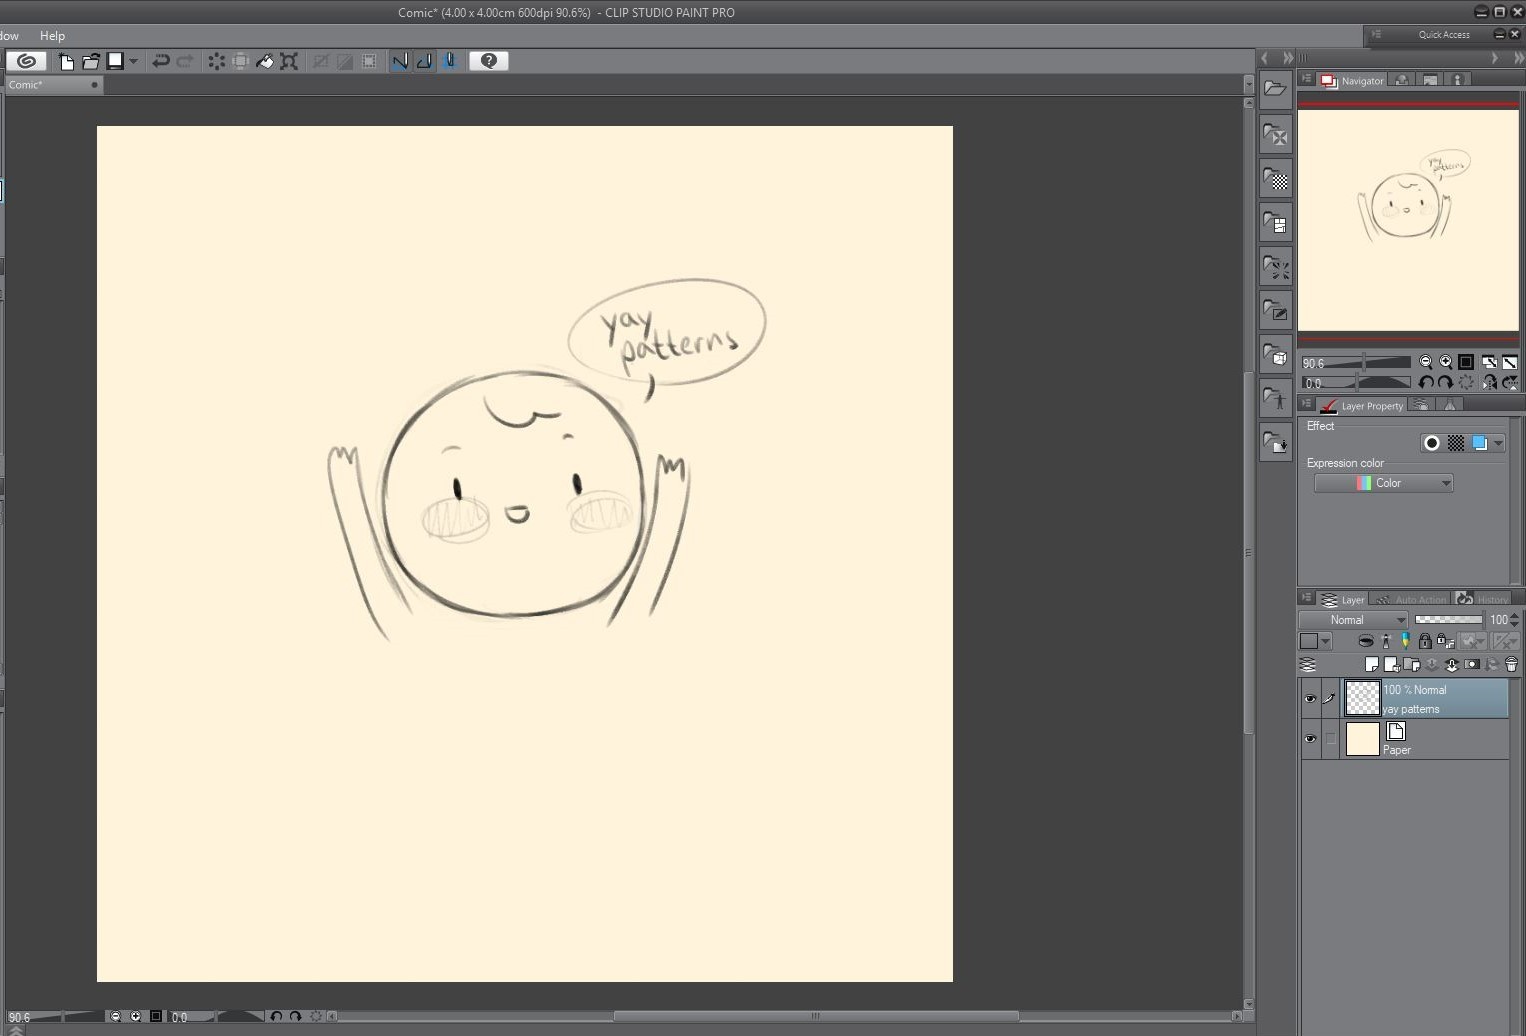Click the Undo arrow in toolbar

(x=160, y=62)
